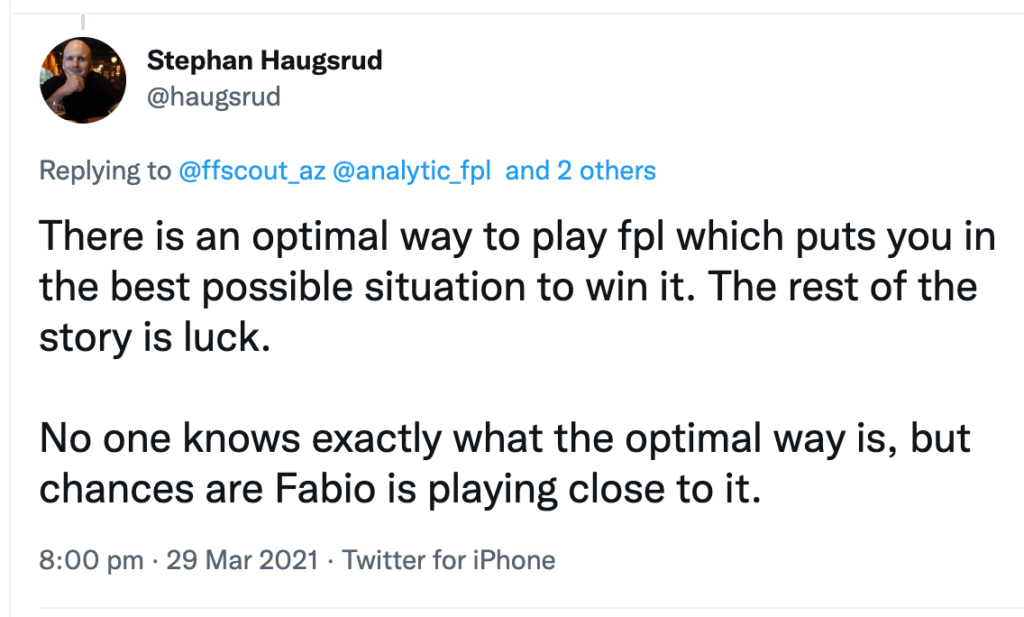
Task: Click the "Replying to" label
Action: click(x=104, y=170)
